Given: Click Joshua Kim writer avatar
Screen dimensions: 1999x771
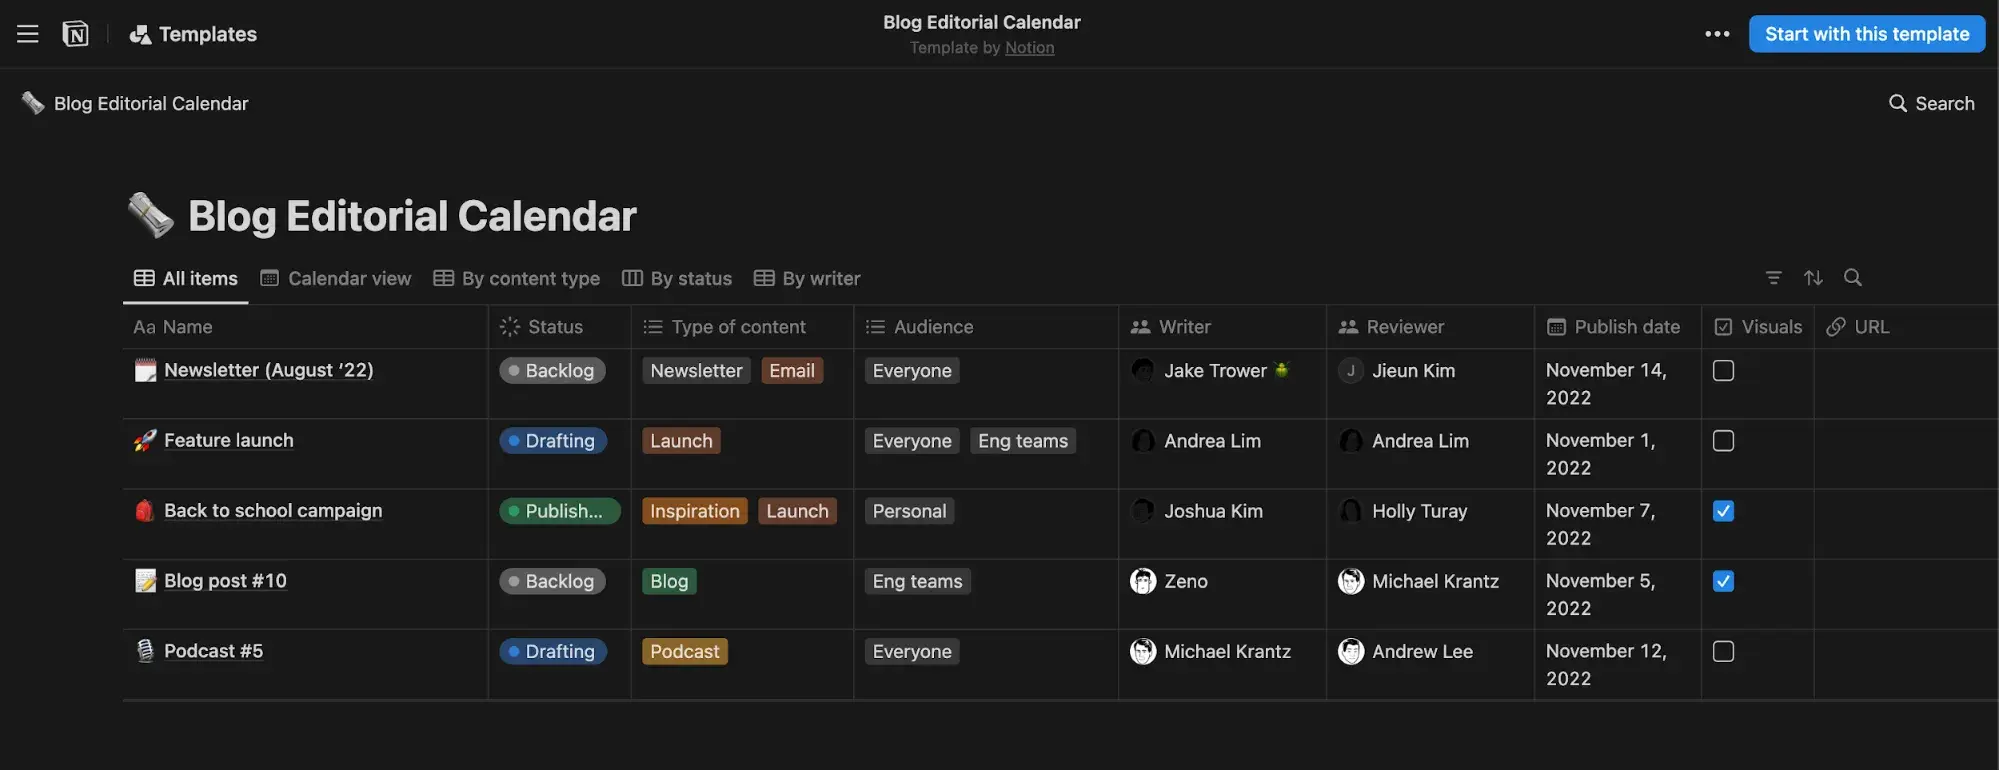Looking at the screenshot, I should coord(1142,511).
